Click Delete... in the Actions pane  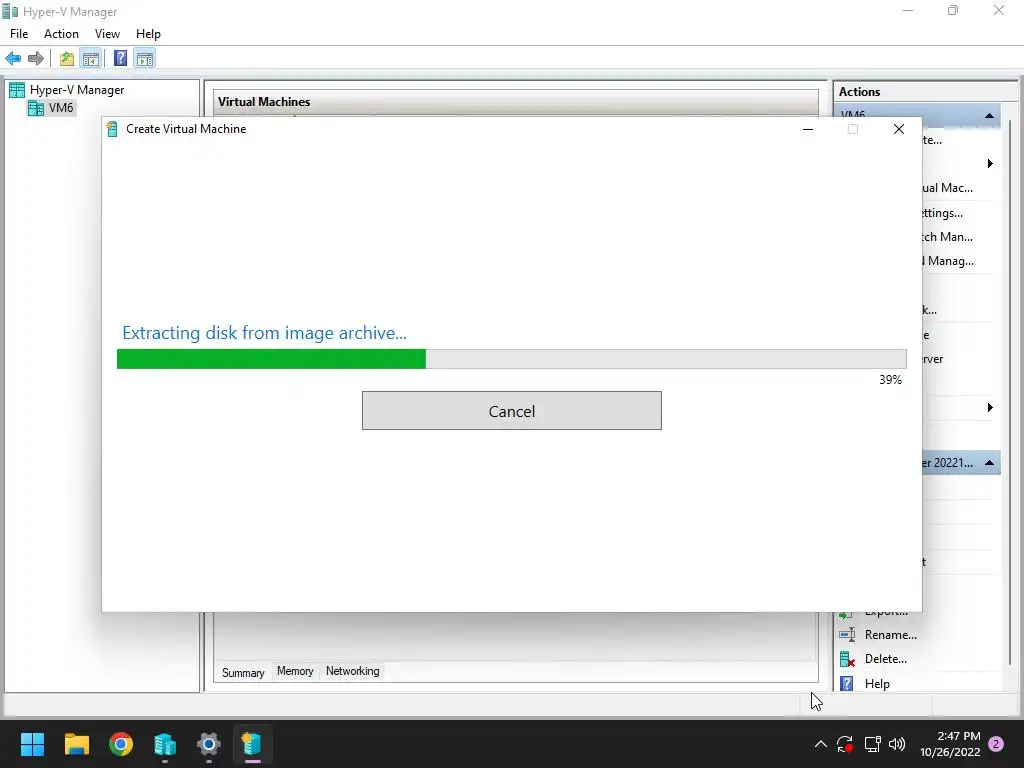[x=886, y=659]
